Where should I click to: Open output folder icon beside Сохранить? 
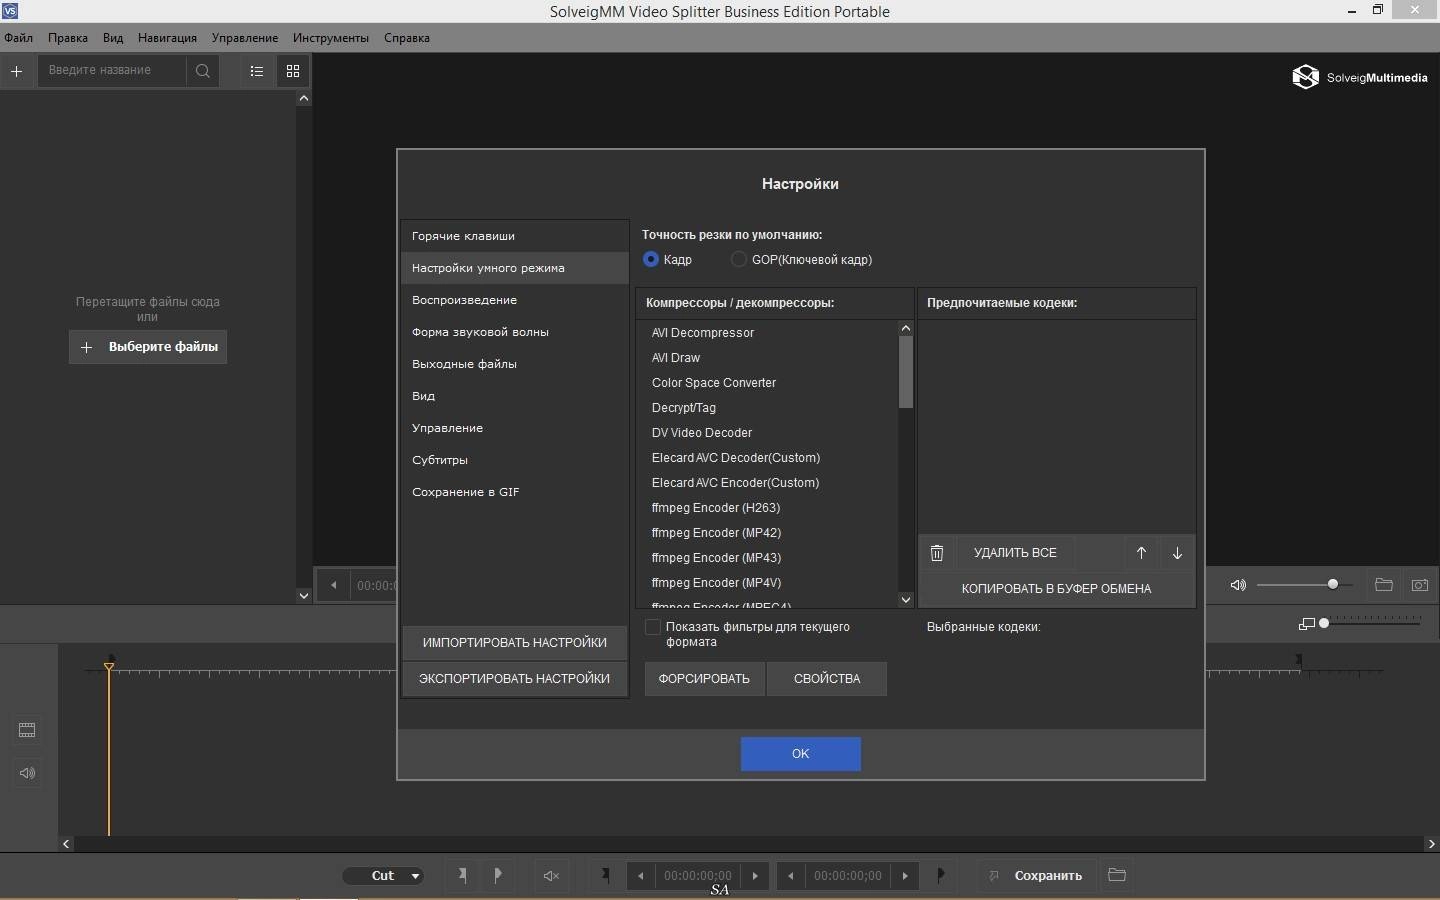pyautogui.click(x=1117, y=875)
